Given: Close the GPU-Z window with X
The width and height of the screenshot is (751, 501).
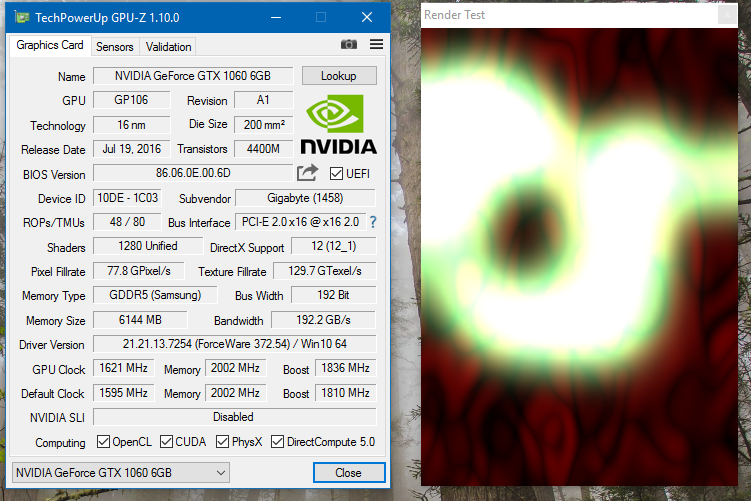Looking at the screenshot, I should coord(367,18).
